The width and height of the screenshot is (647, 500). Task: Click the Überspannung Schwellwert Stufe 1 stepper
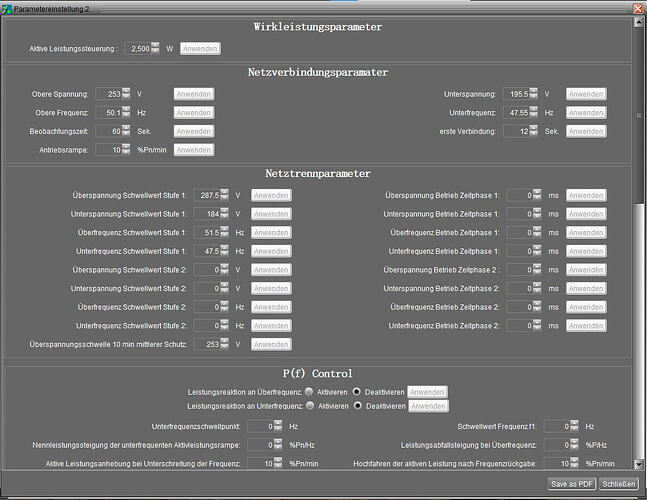[x=224, y=195]
